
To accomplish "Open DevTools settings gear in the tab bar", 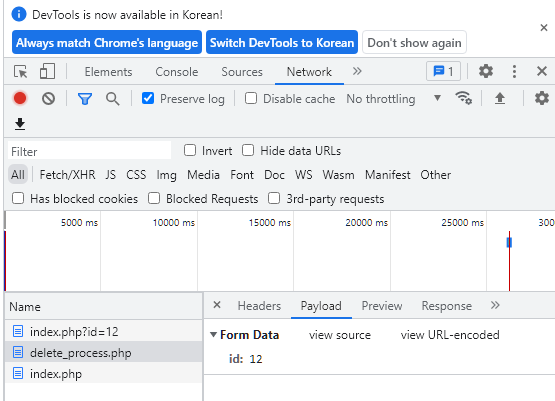I will 486,71.
